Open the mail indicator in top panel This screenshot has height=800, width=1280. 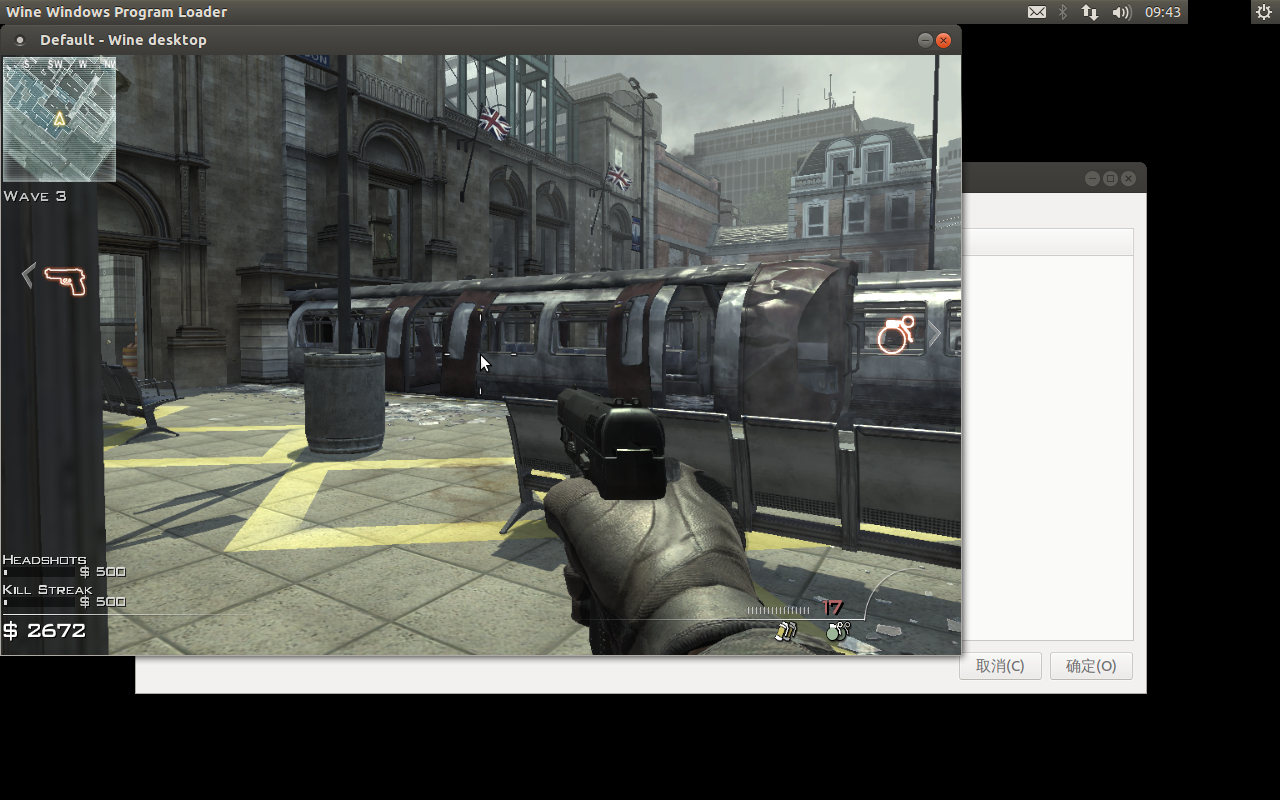[1037, 12]
